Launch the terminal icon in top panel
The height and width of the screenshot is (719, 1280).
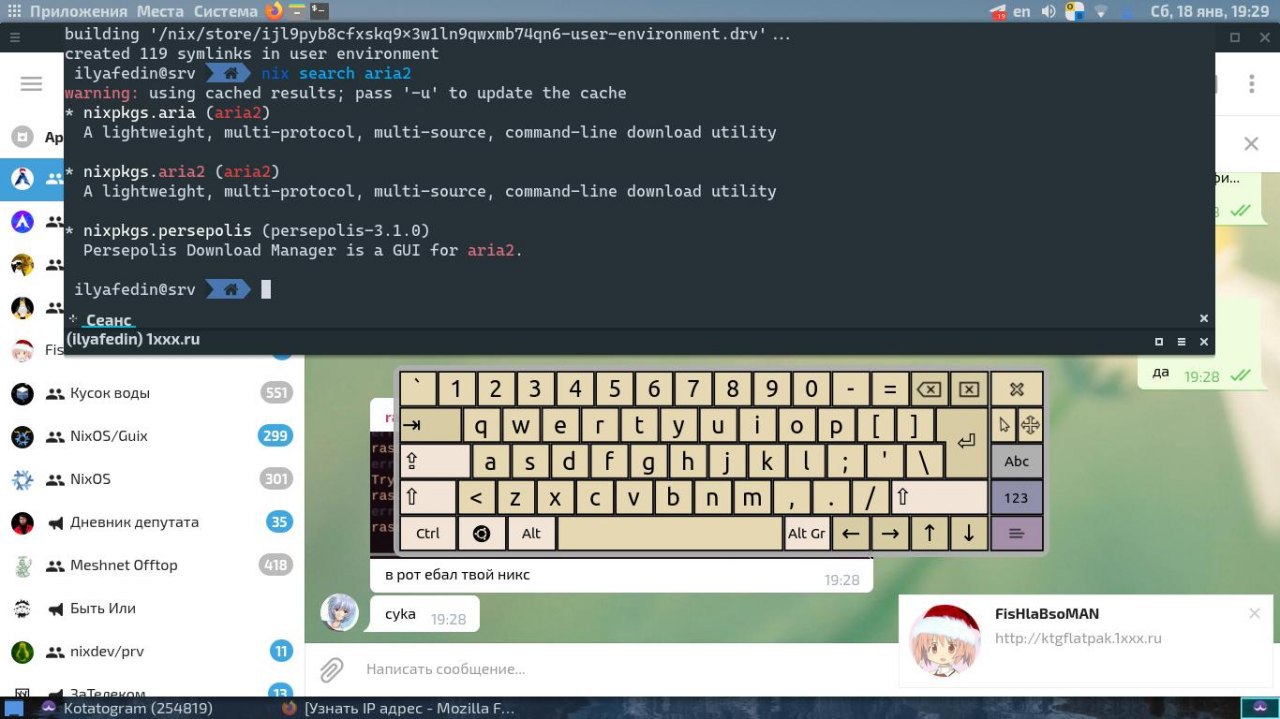click(319, 11)
